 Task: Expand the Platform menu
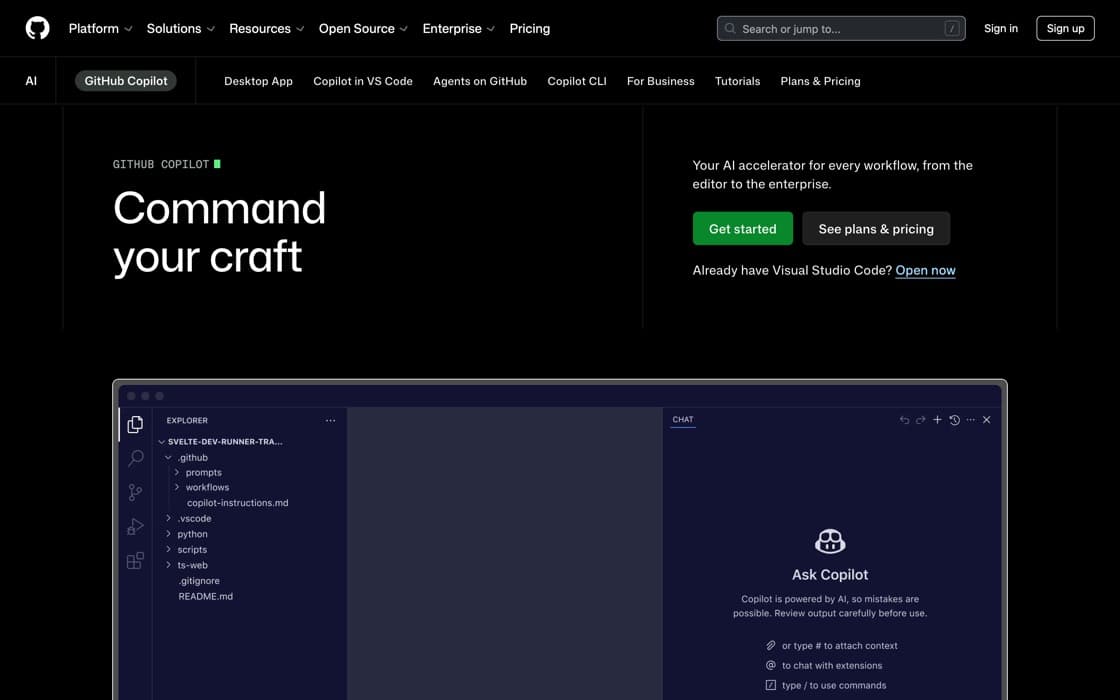(x=100, y=29)
